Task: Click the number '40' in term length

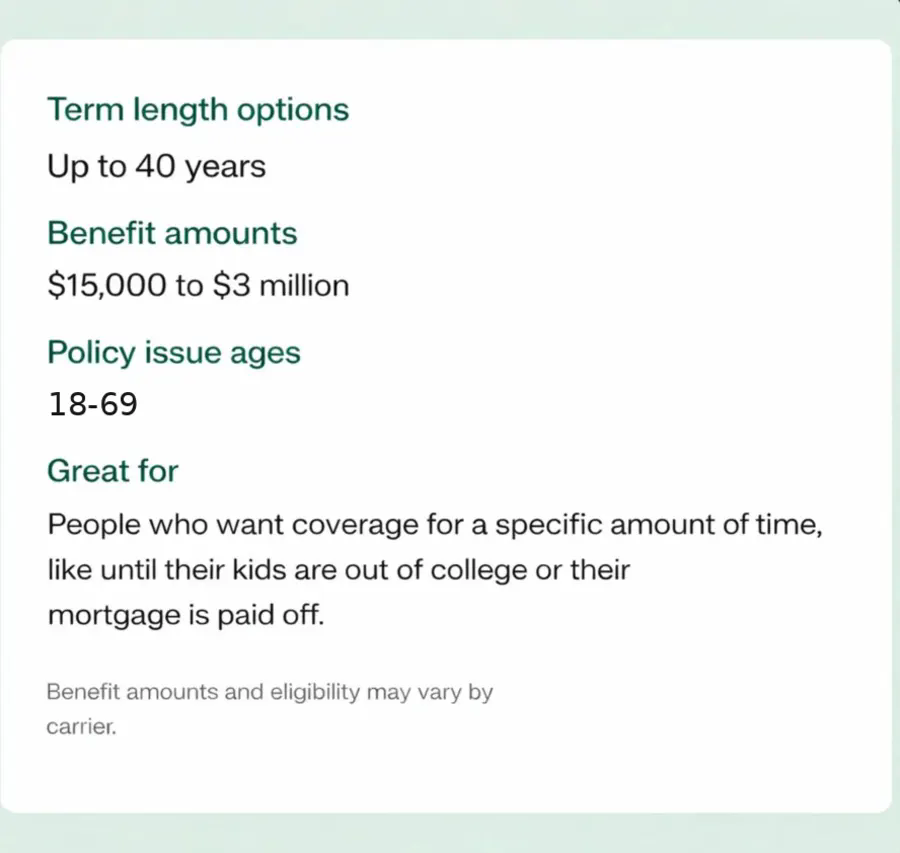Action: click(155, 166)
